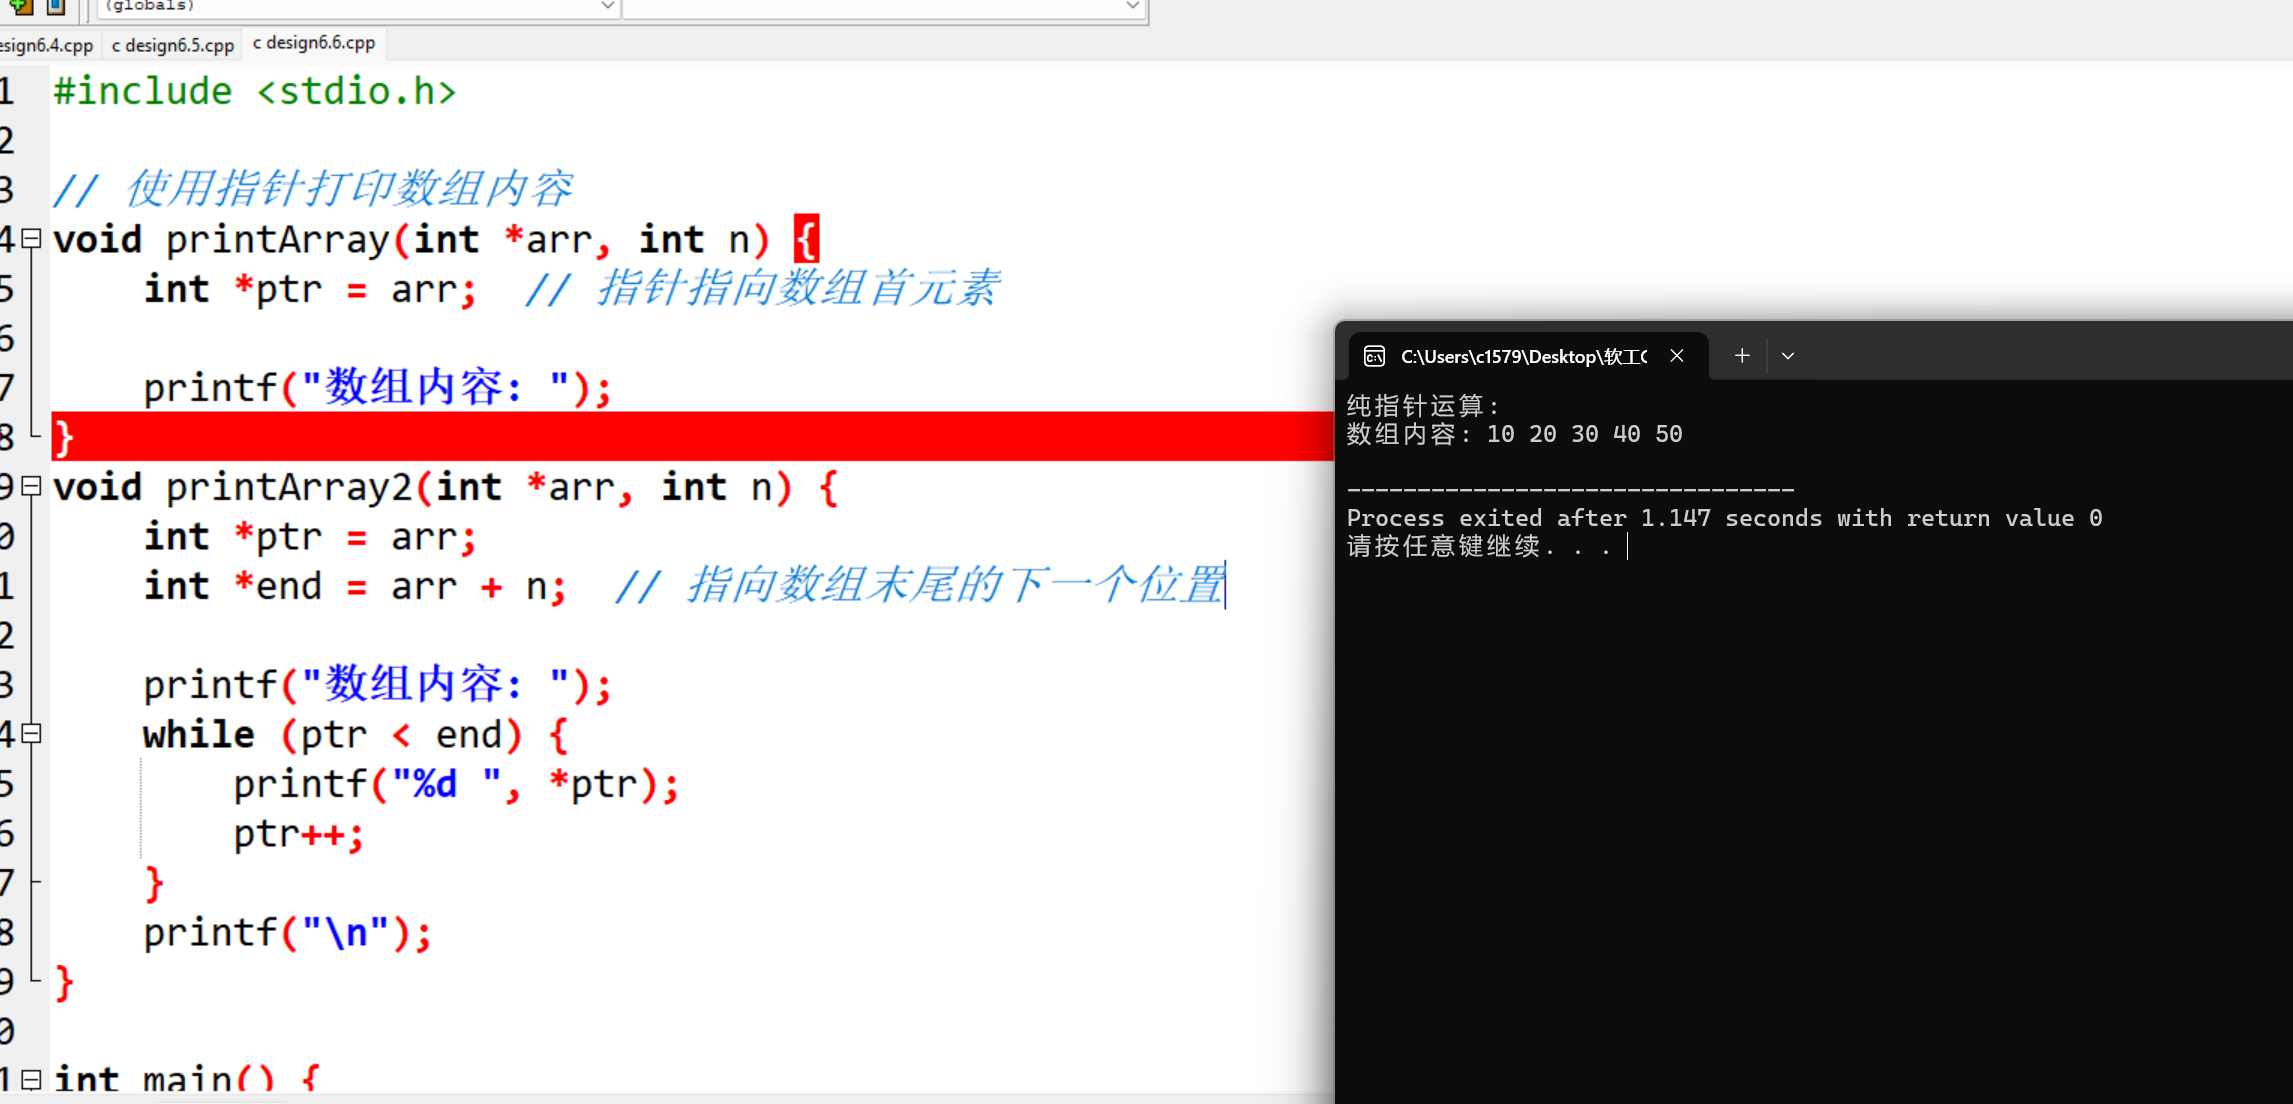Close the C:\Users terminal tab
This screenshot has height=1104, width=2293.
(1677, 355)
